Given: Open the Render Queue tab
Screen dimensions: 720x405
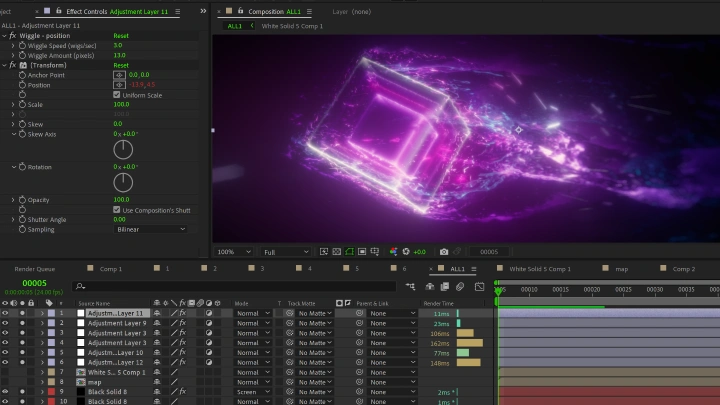Looking at the screenshot, I should (x=34, y=269).
